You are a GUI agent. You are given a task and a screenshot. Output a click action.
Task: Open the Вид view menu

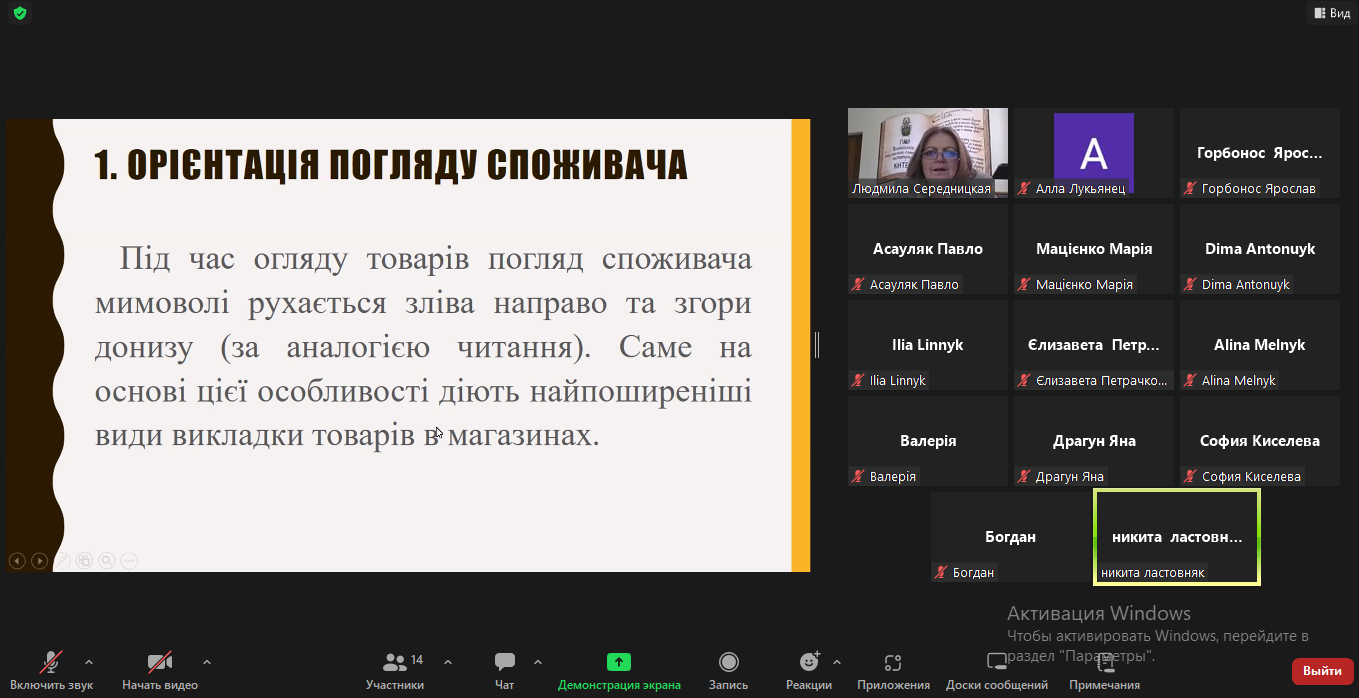1331,13
